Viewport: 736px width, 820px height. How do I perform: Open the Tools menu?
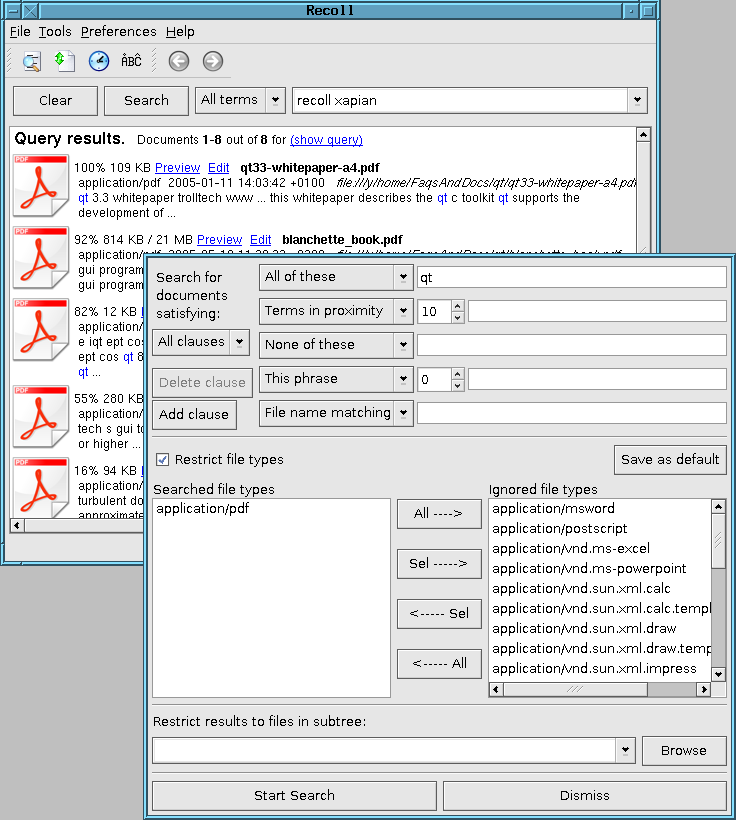55,32
